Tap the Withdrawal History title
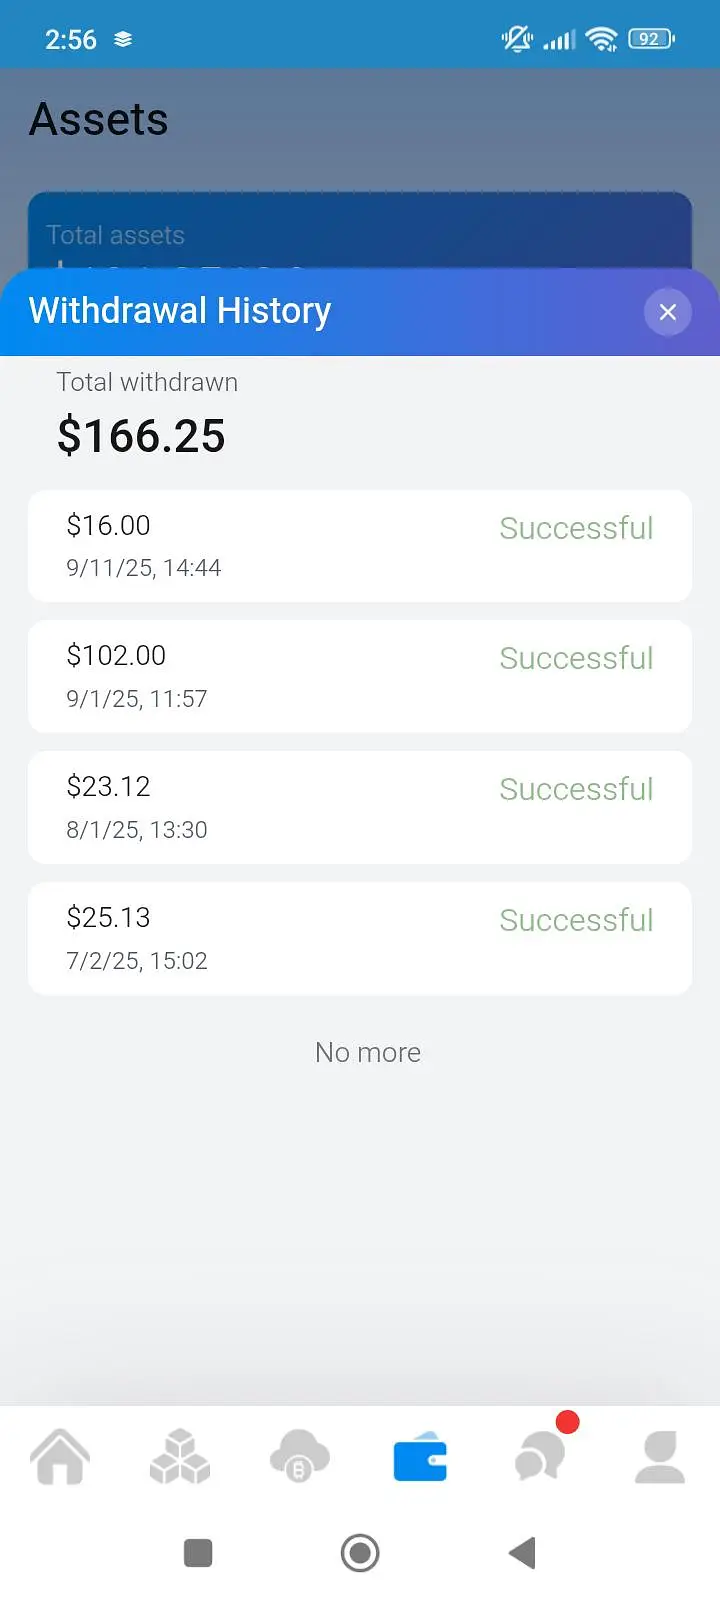 click(180, 311)
